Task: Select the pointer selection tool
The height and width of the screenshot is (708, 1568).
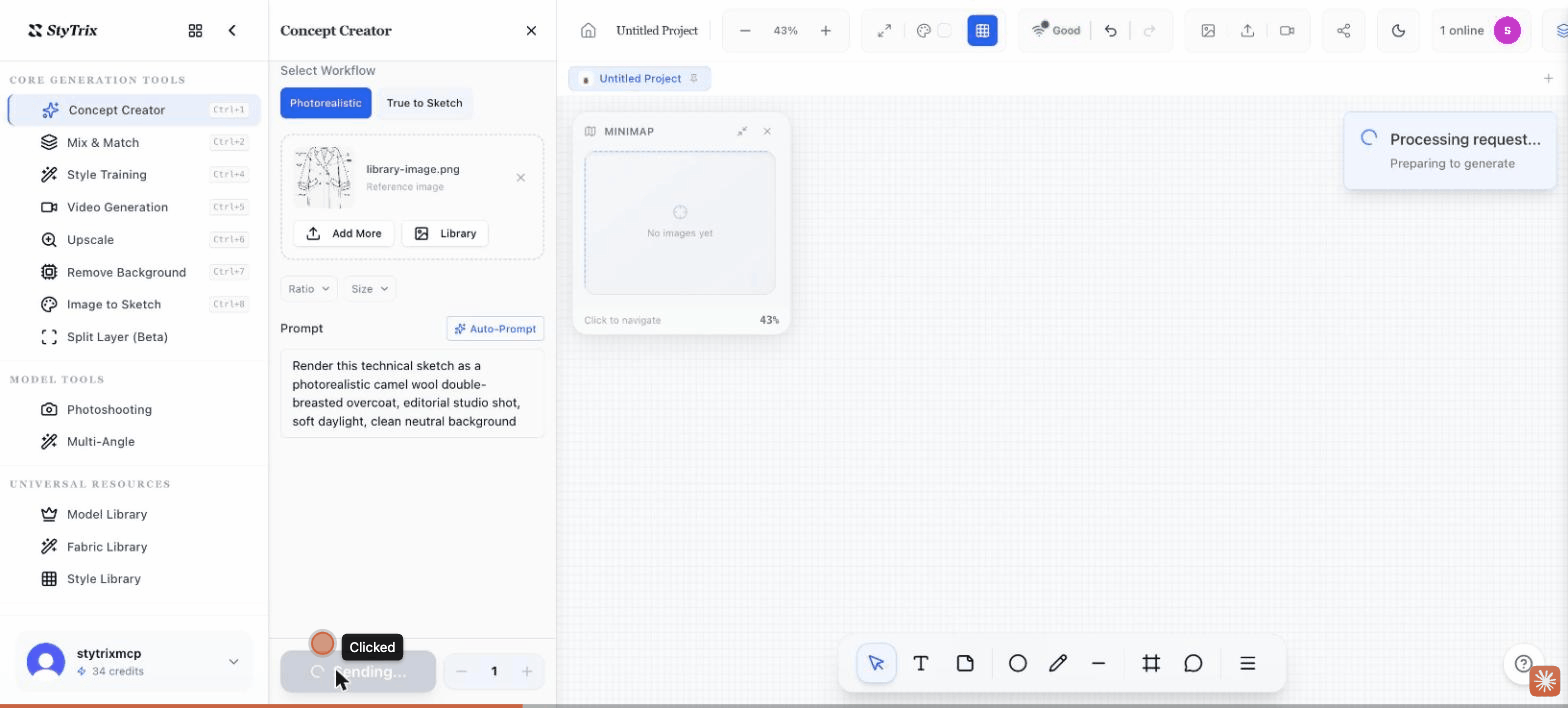Action: point(877,663)
